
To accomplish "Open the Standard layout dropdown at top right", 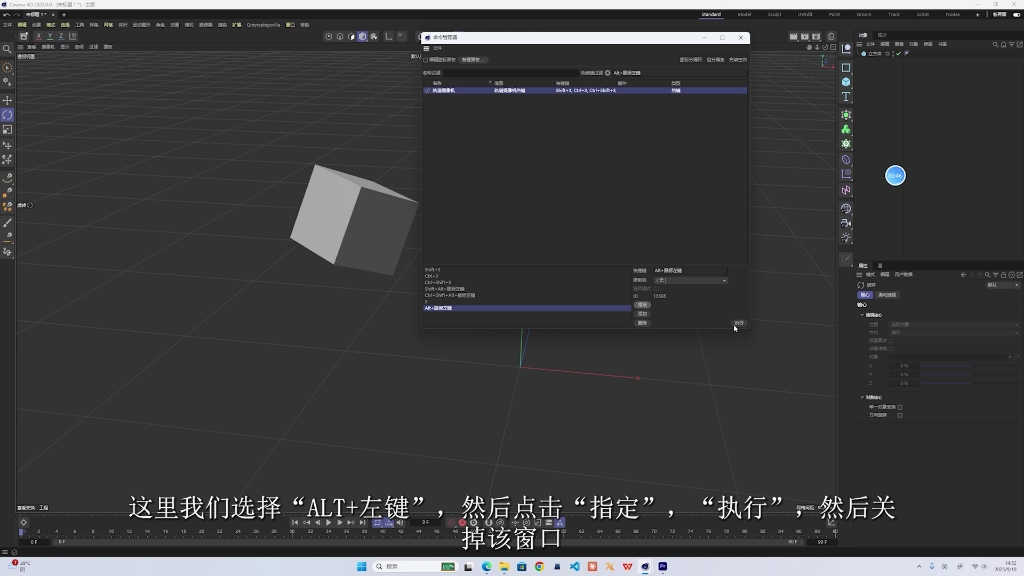I will [x=713, y=14].
